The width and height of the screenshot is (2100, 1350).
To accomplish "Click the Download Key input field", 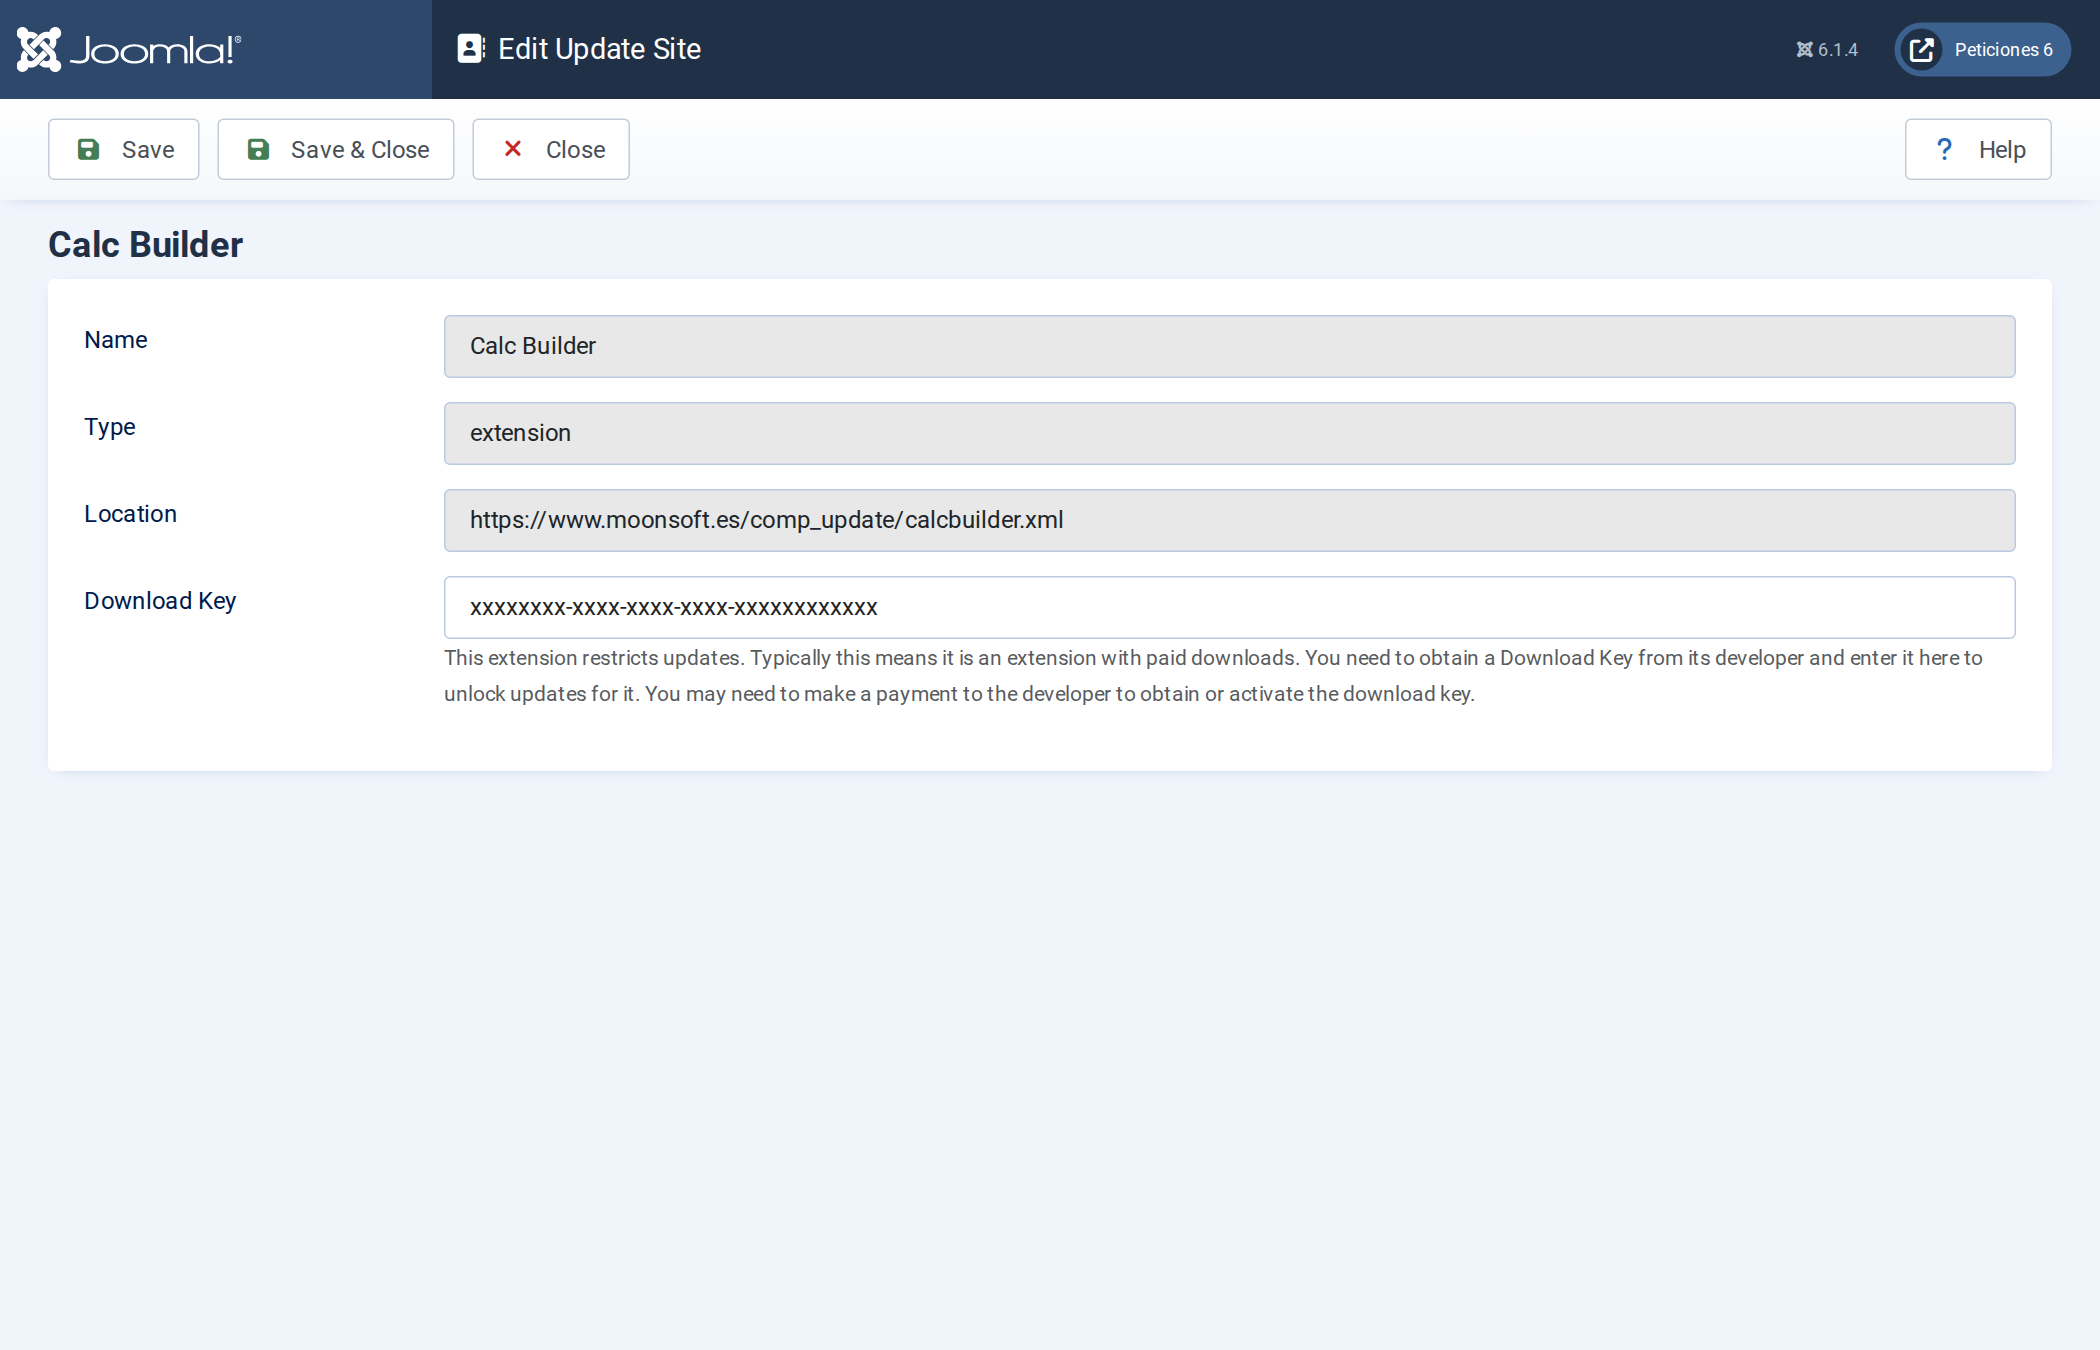I will click(1229, 607).
